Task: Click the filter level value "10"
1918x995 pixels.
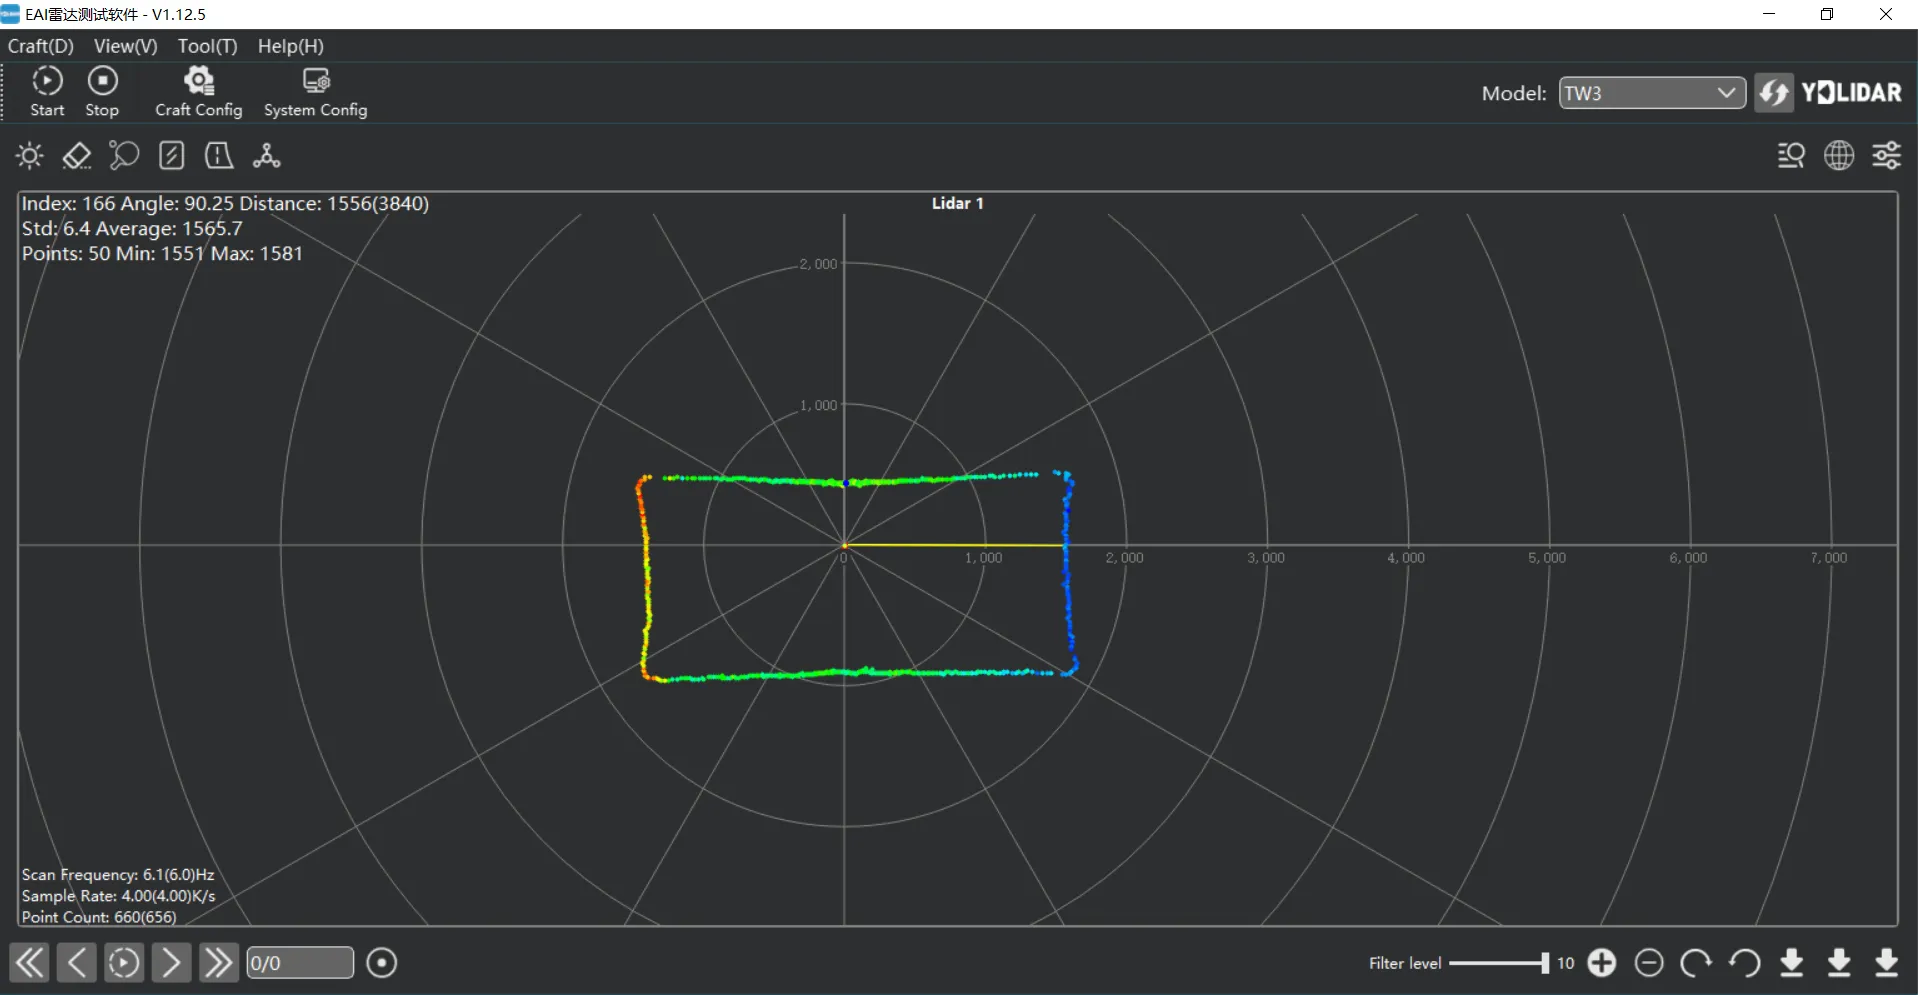Action: 1565,963
